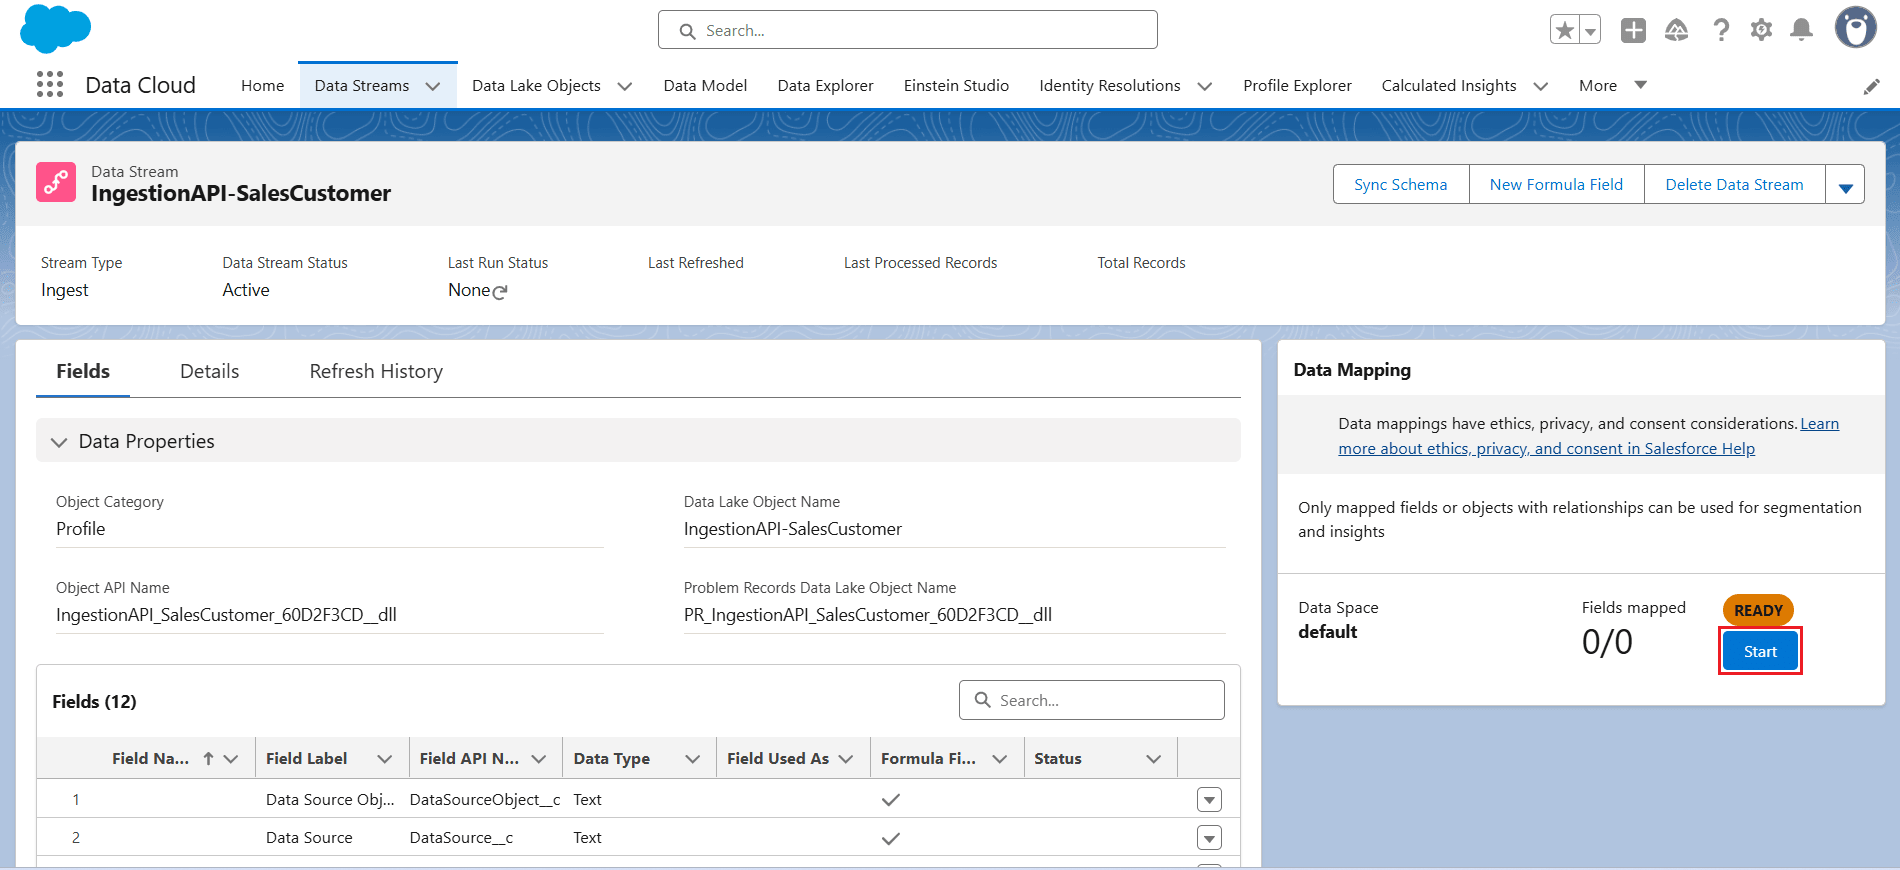Switch to the Refresh History tab
Viewport: 1900px width, 870px height.
[x=376, y=371]
